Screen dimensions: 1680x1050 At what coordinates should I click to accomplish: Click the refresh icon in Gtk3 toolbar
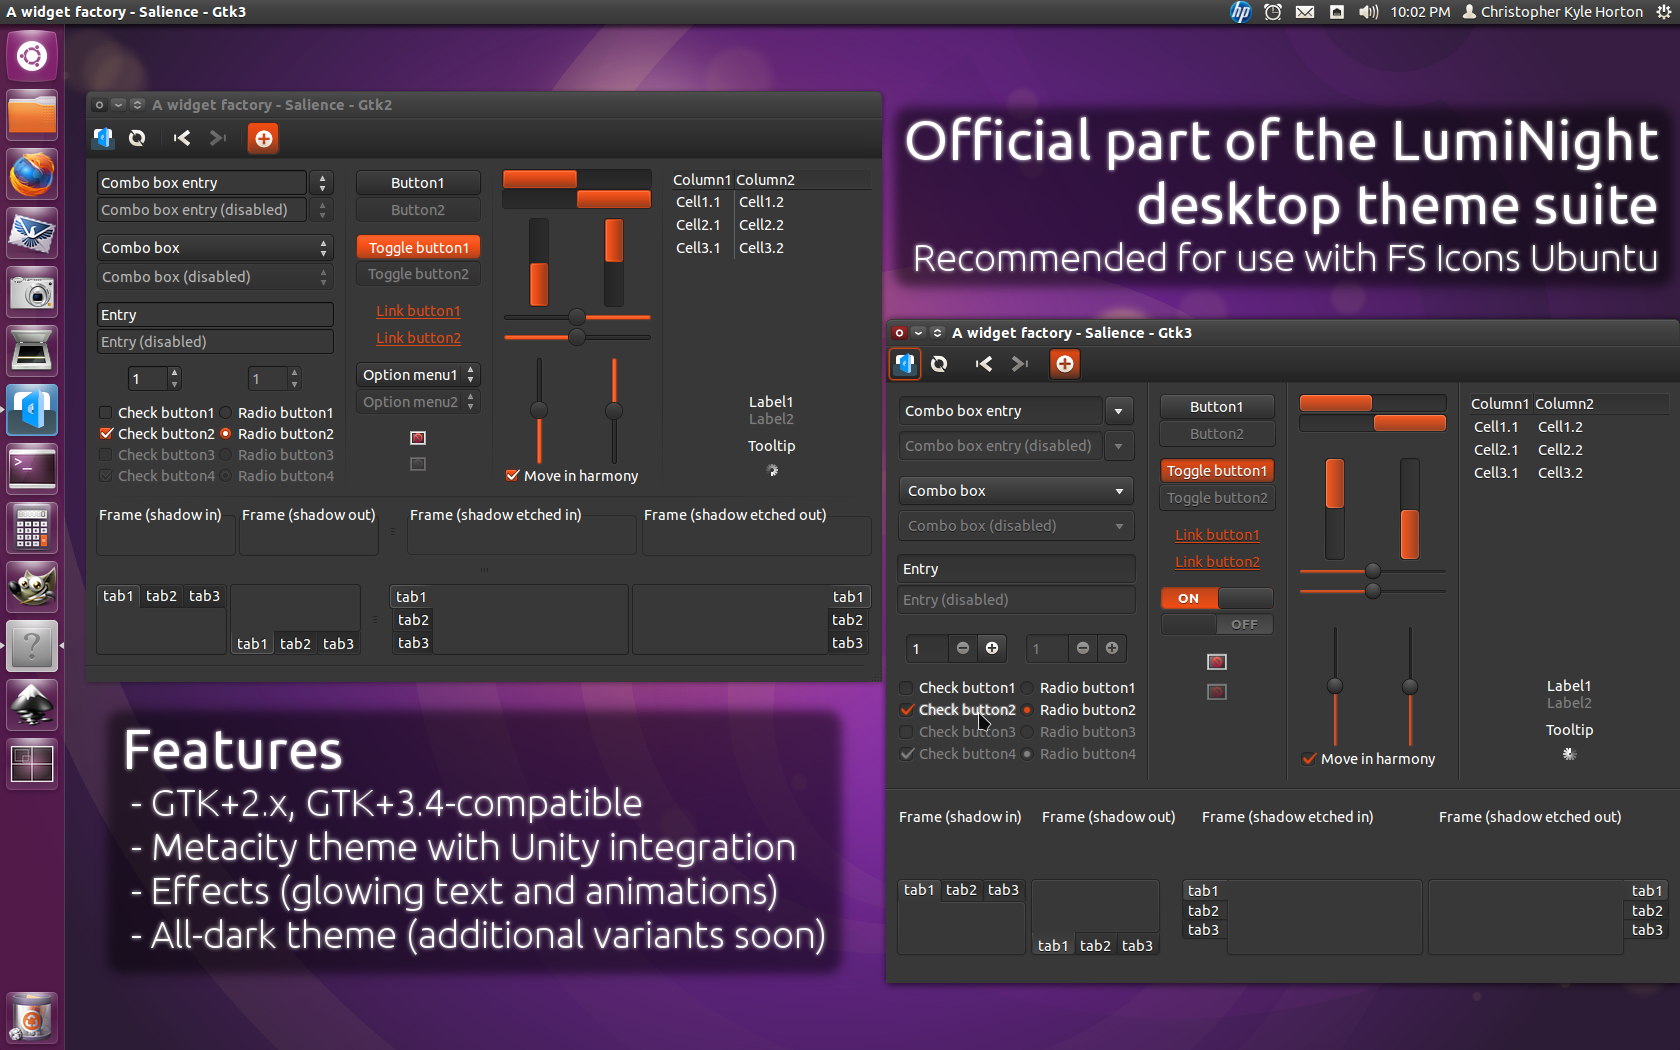point(939,364)
